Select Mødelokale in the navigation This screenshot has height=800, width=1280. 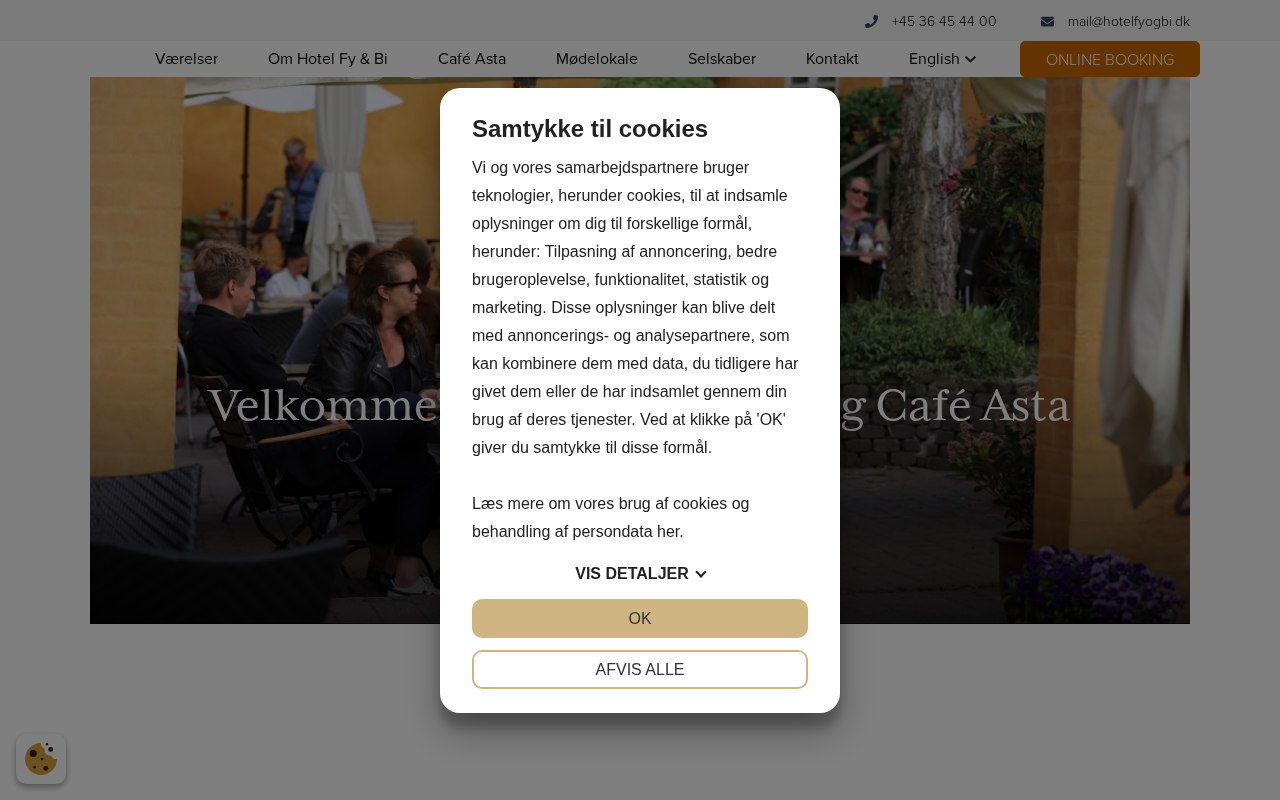597,59
